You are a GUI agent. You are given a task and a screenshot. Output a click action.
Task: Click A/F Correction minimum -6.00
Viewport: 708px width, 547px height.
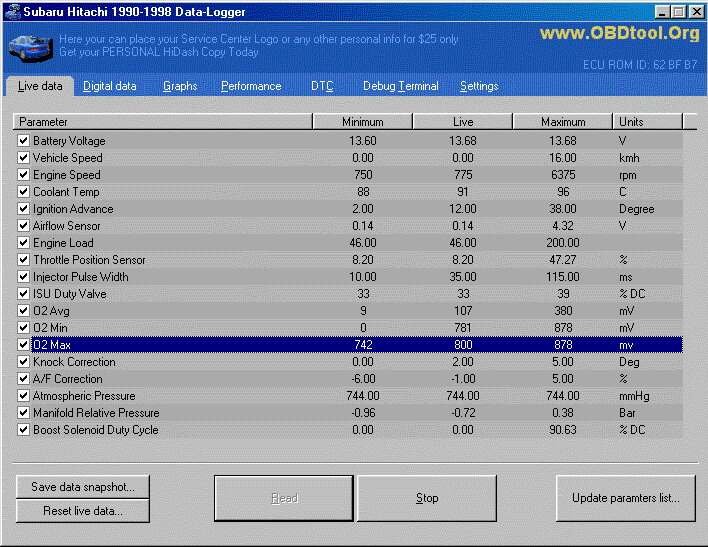click(x=363, y=379)
